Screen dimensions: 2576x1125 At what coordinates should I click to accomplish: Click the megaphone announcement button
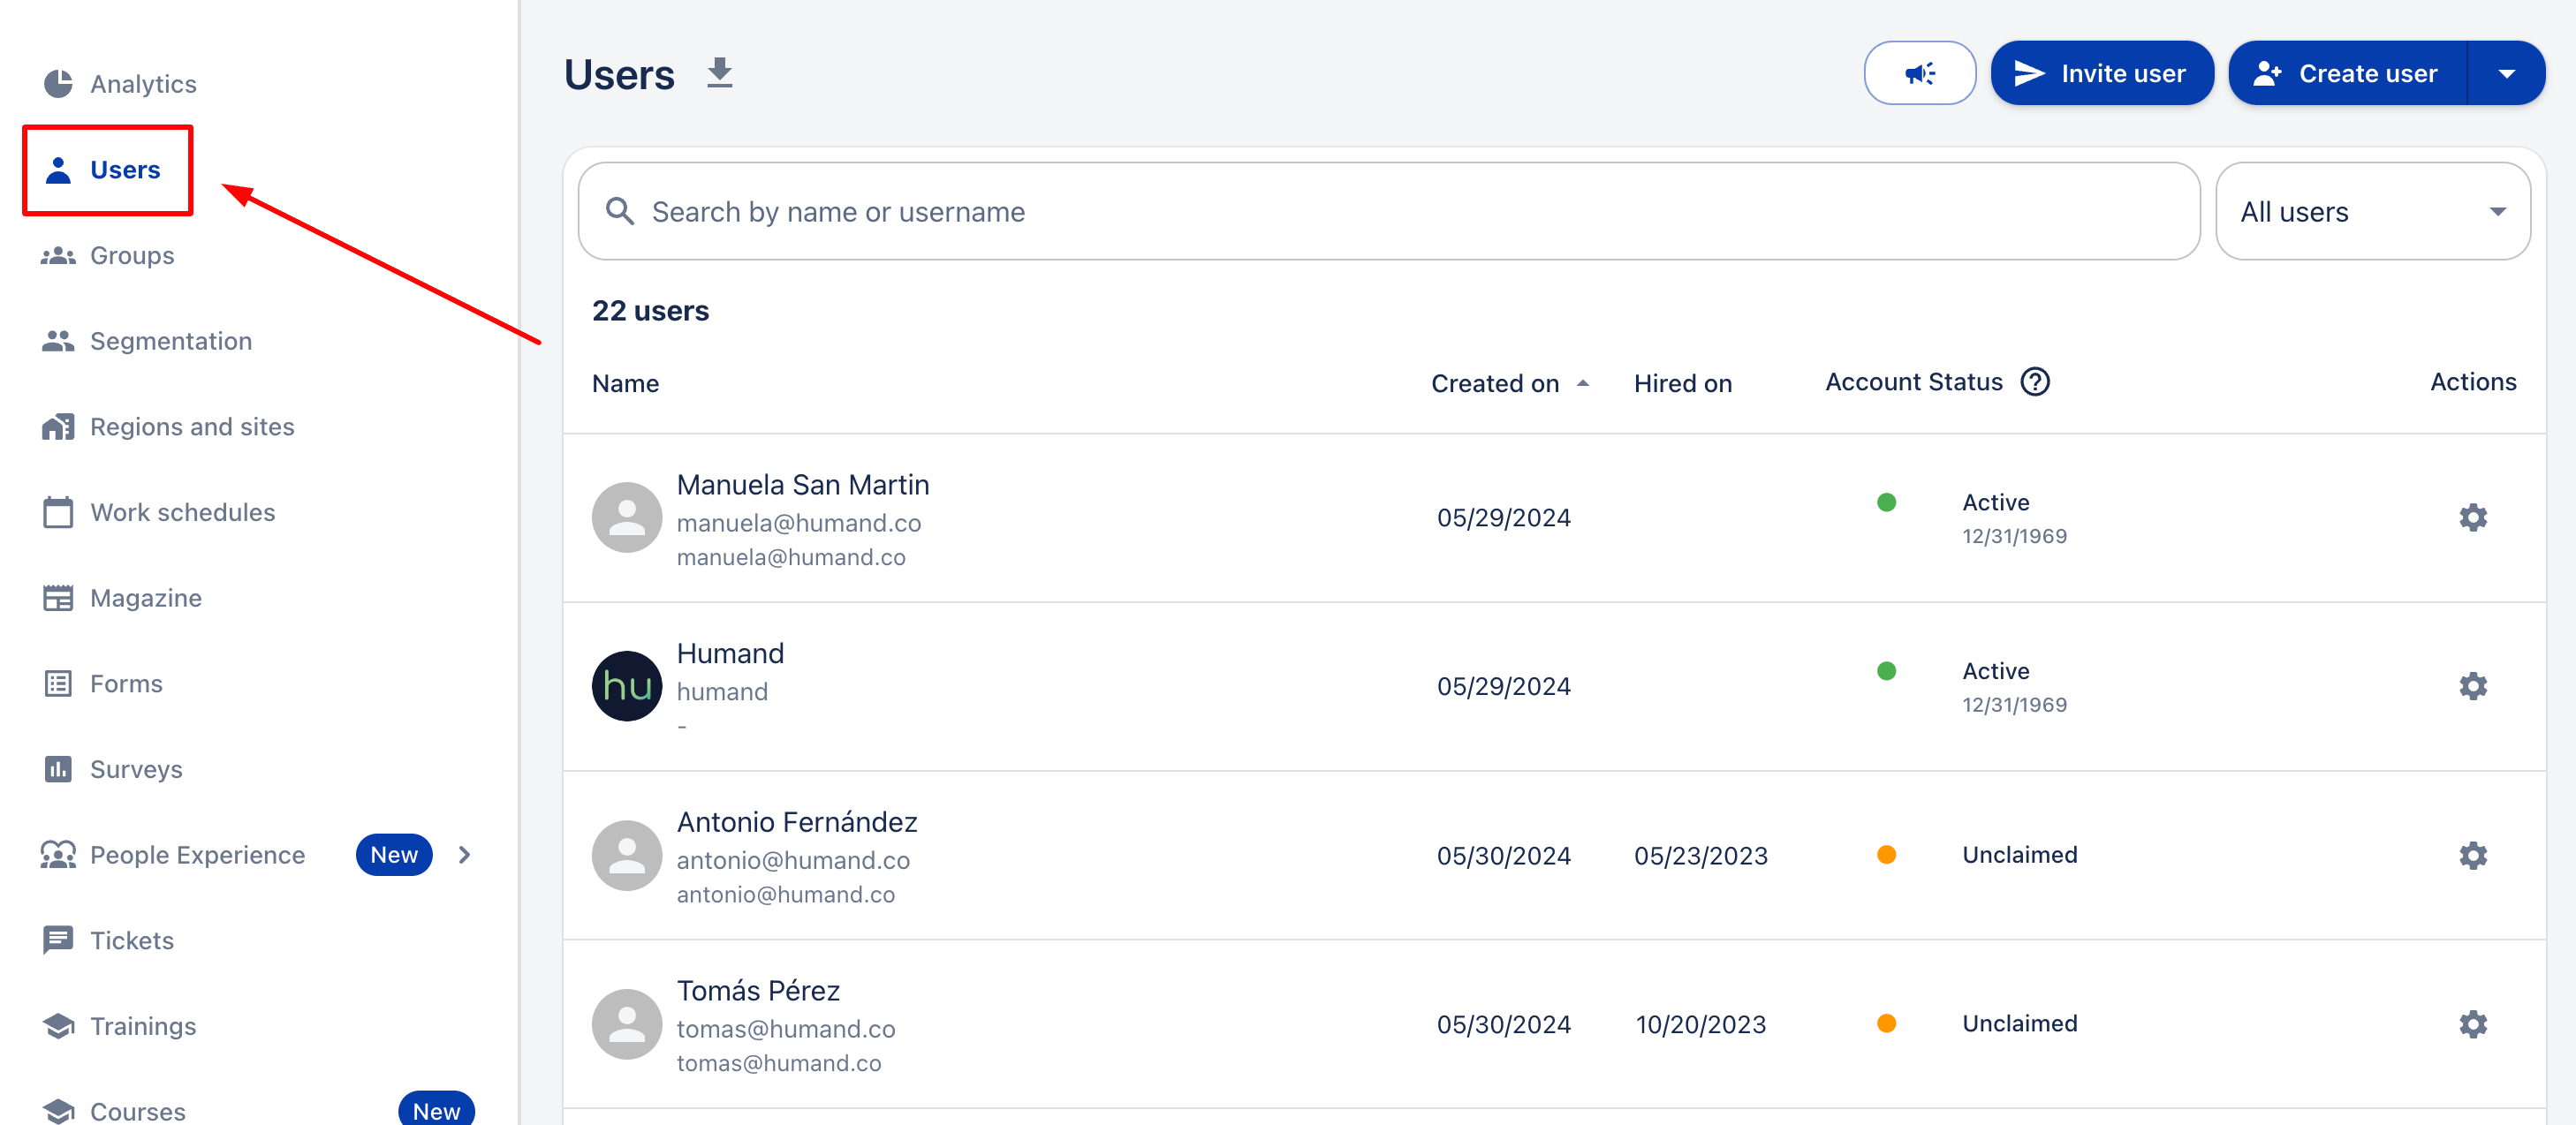(x=1918, y=73)
